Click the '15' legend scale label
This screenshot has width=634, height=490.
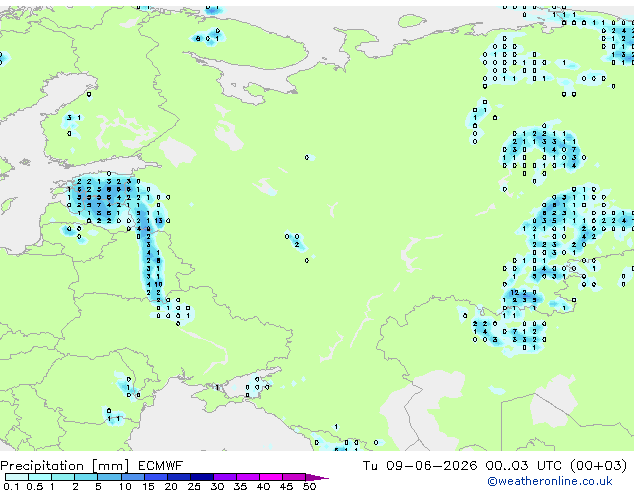click(x=148, y=486)
